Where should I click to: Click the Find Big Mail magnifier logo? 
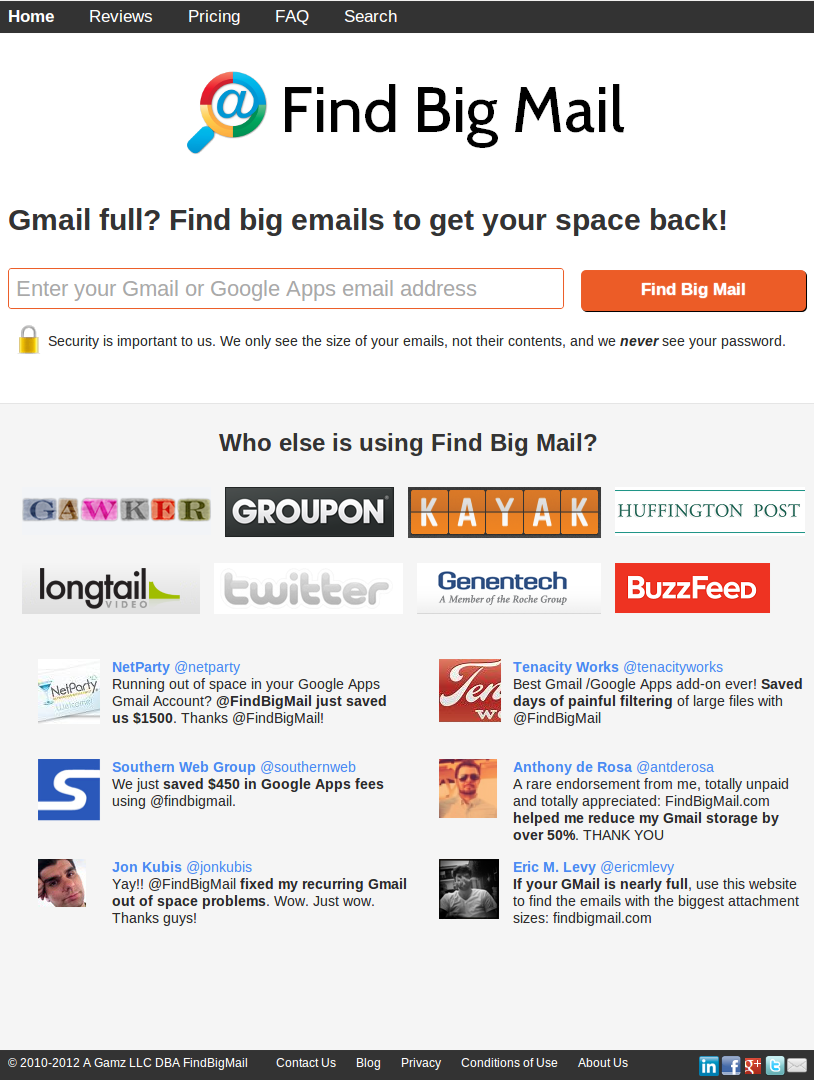[x=227, y=112]
